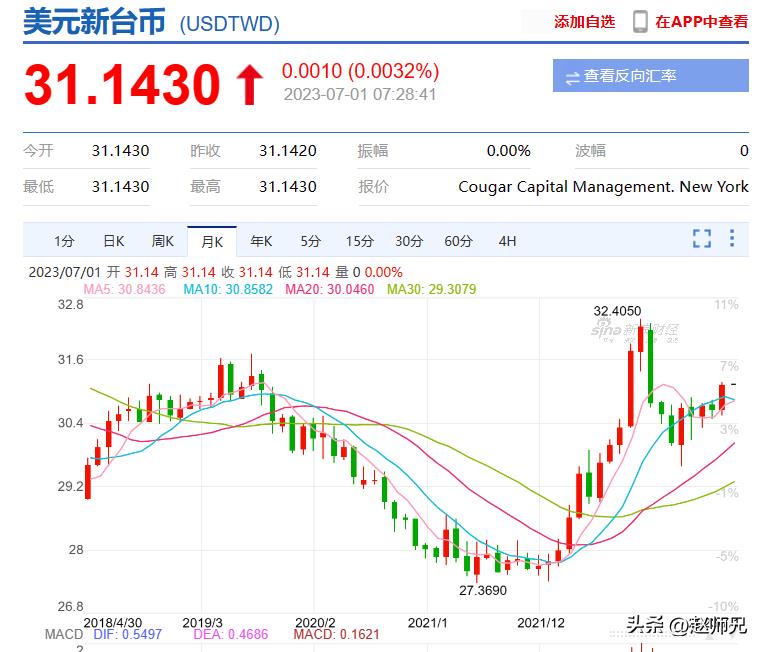Click the swap arrows icon on reverse rate button

pyautogui.click(x=572, y=77)
